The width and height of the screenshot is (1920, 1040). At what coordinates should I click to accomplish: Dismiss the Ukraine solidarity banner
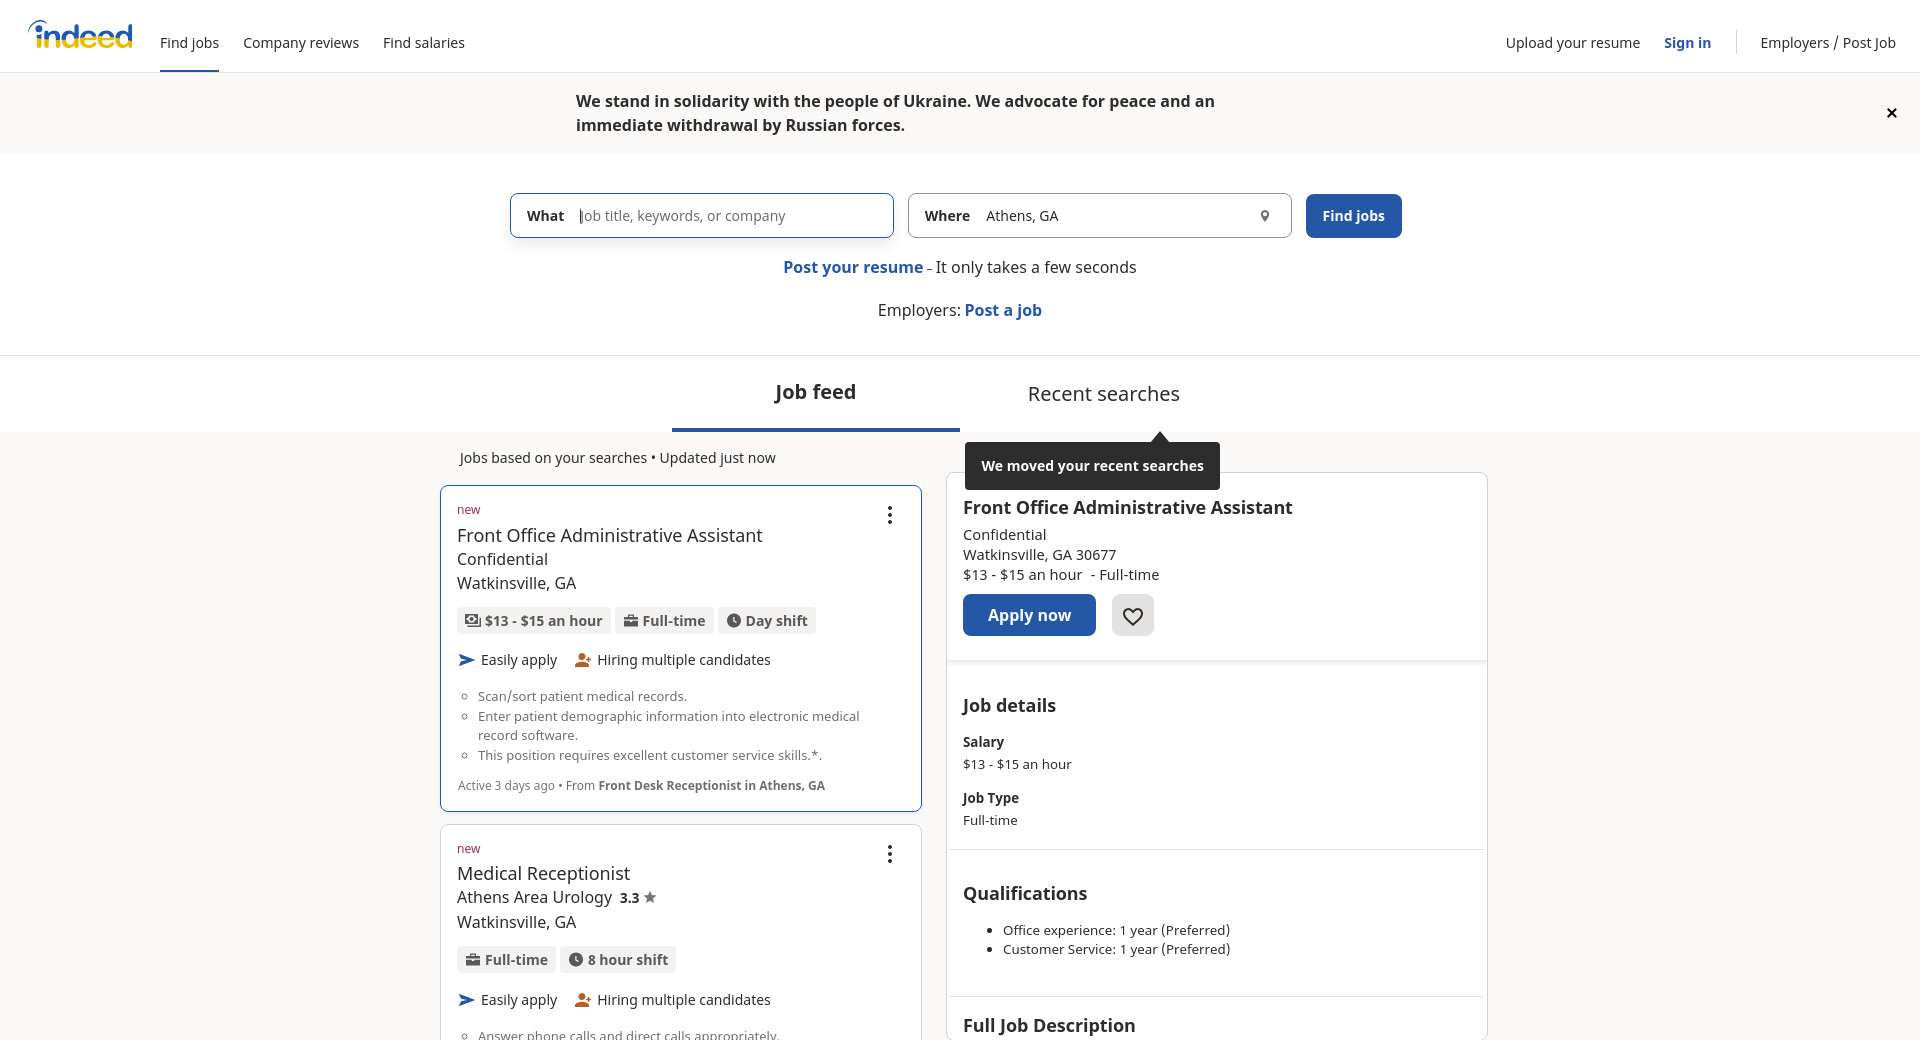pos(1891,113)
